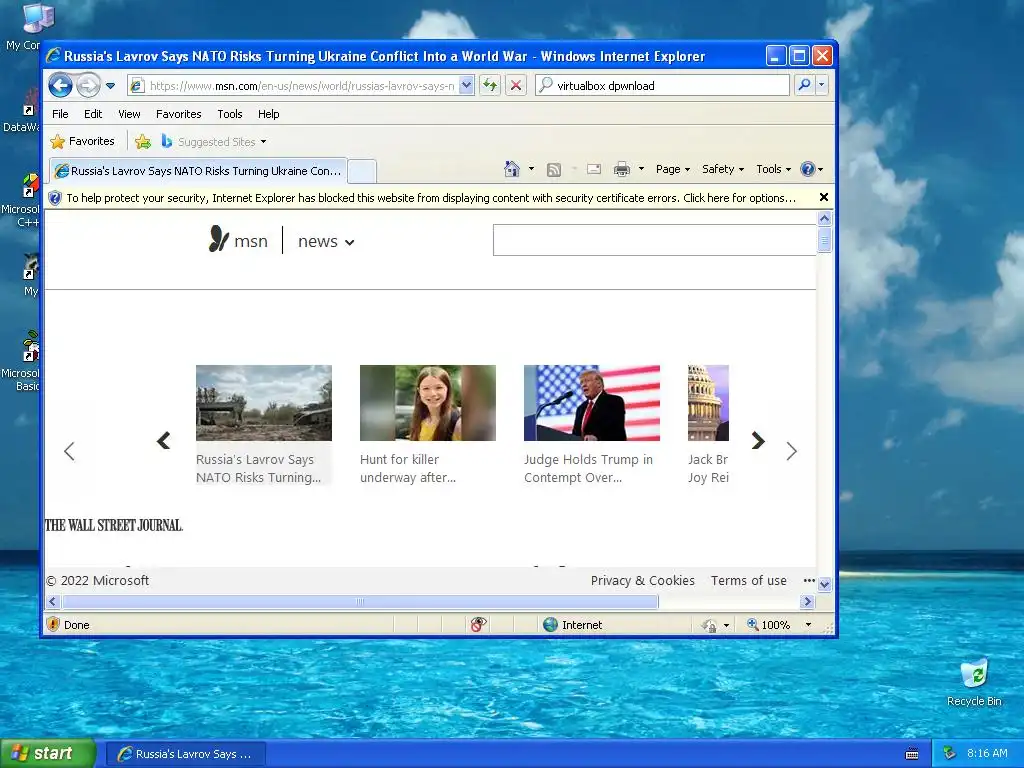Image resolution: width=1024 pixels, height=768 pixels.
Task: Click the vertical scrollbar down arrow
Action: coord(824,584)
